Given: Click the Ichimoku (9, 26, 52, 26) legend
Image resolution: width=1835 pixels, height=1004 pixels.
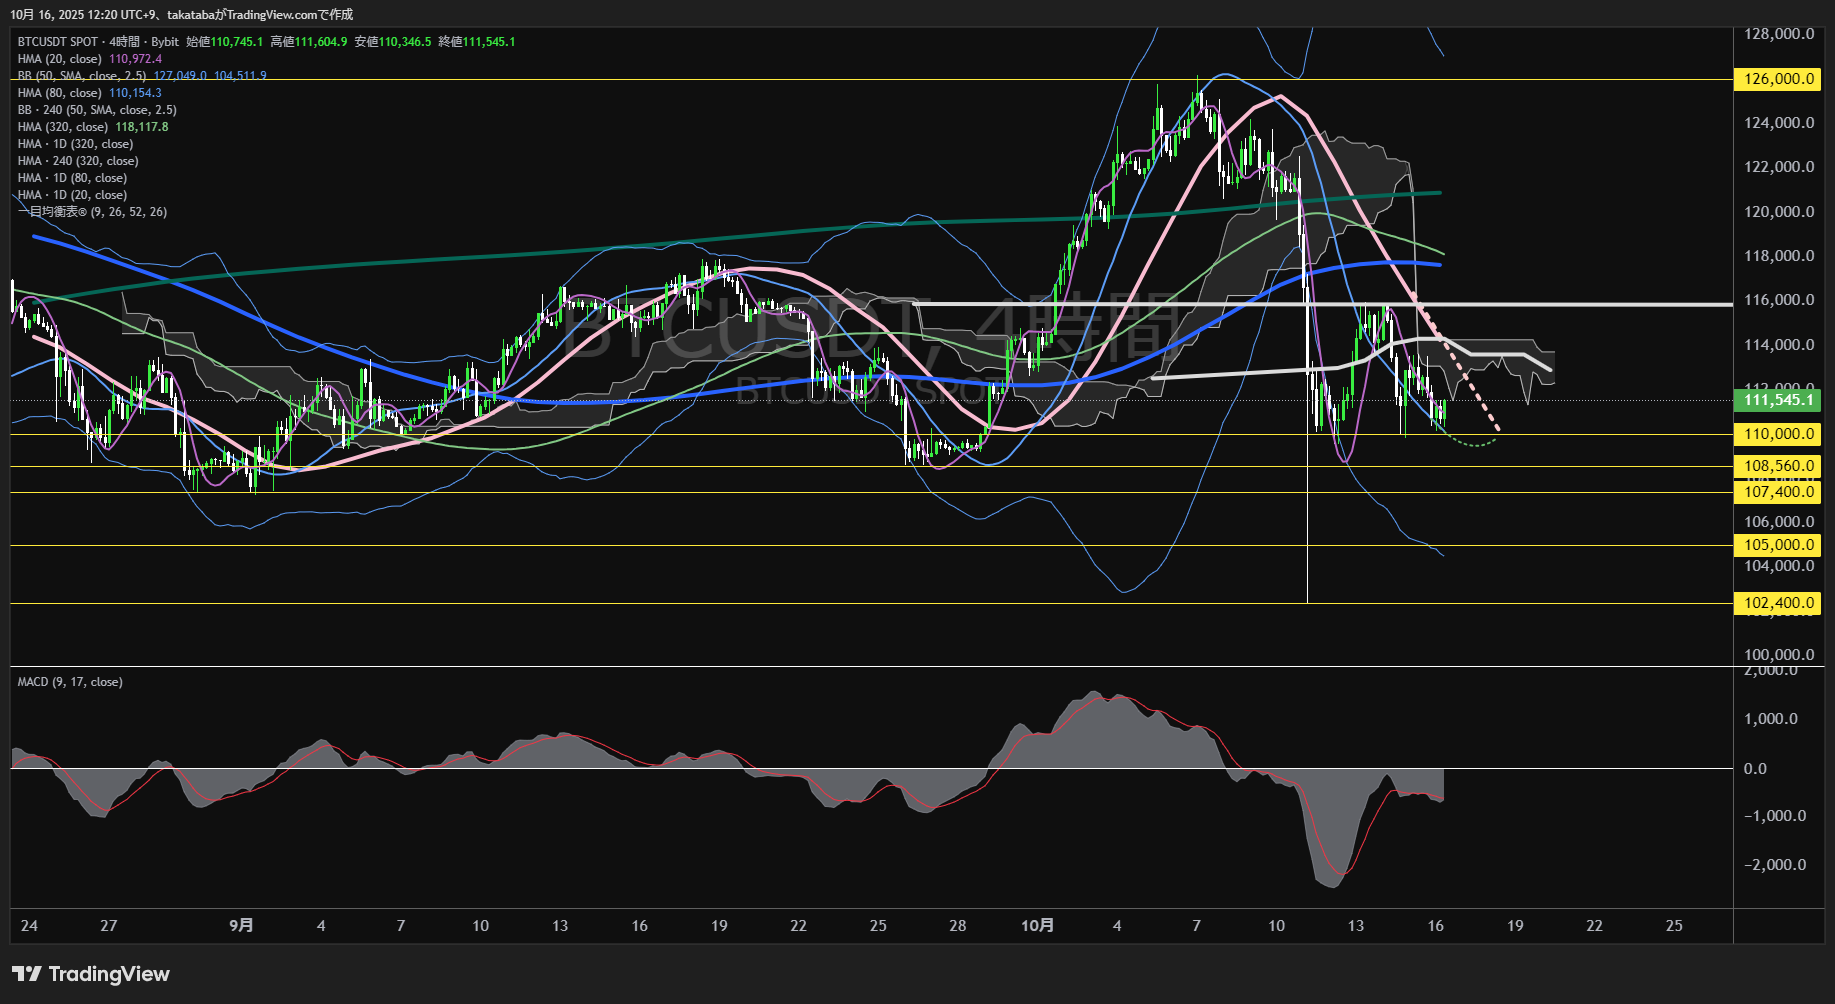Looking at the screenshot, I should (x=92, y=212).
